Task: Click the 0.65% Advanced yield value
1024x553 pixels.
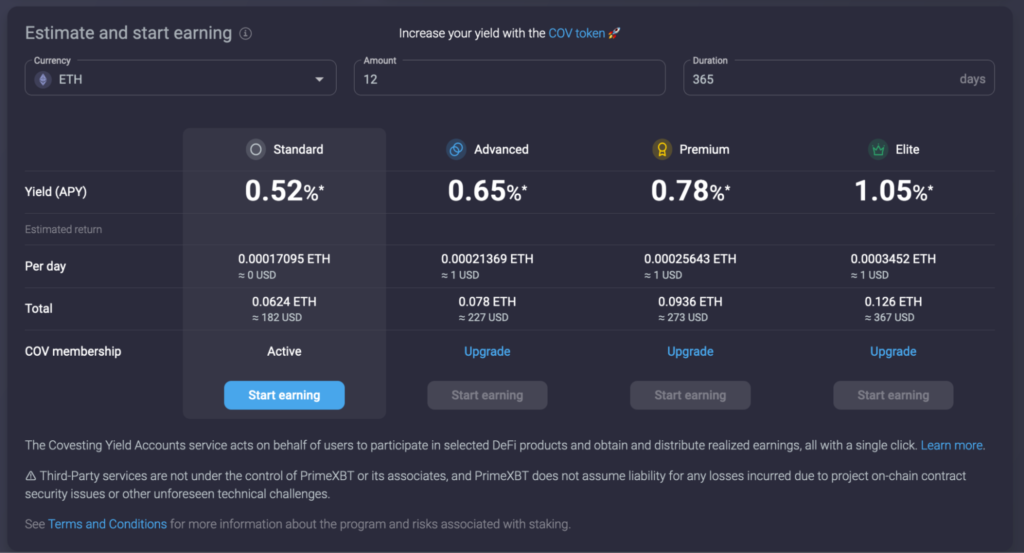Action: tap(487, 191)
